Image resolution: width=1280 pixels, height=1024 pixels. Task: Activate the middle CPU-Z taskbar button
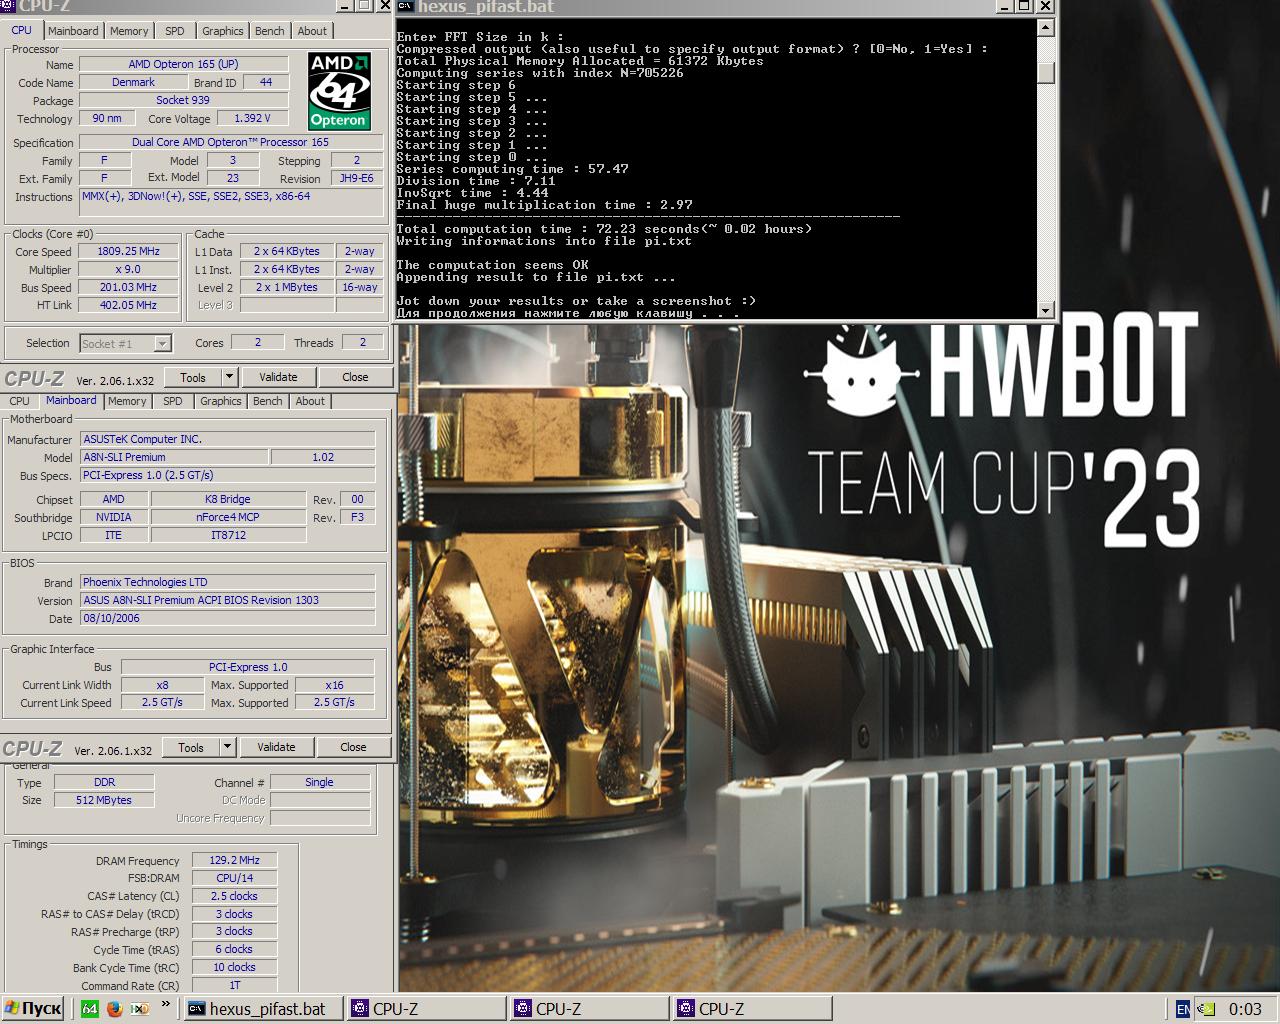point(588,1008)
